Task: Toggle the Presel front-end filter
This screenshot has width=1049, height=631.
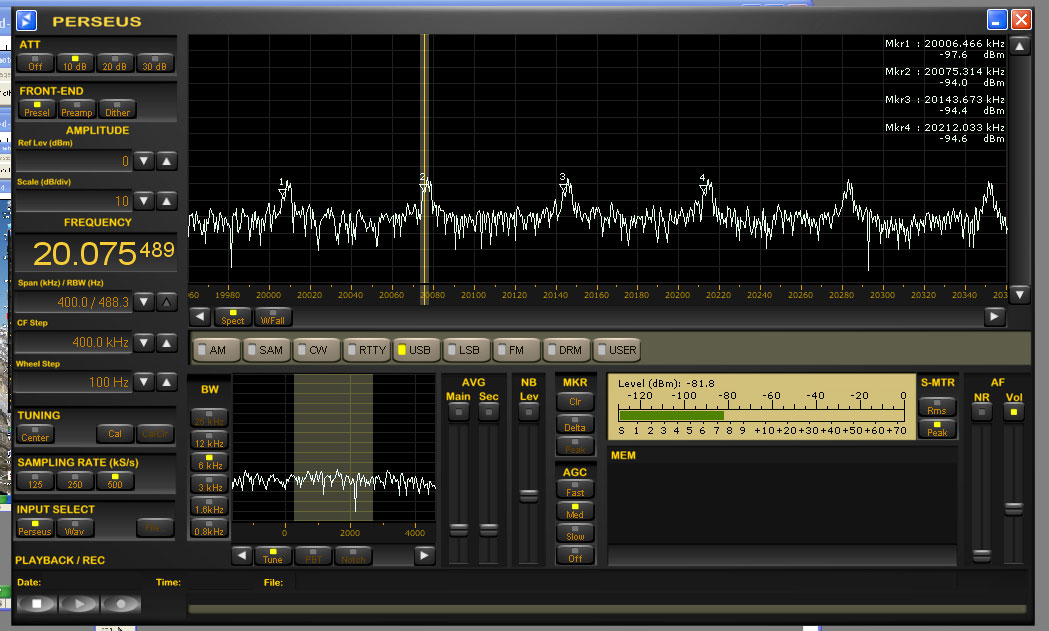Action: [37, 109]
